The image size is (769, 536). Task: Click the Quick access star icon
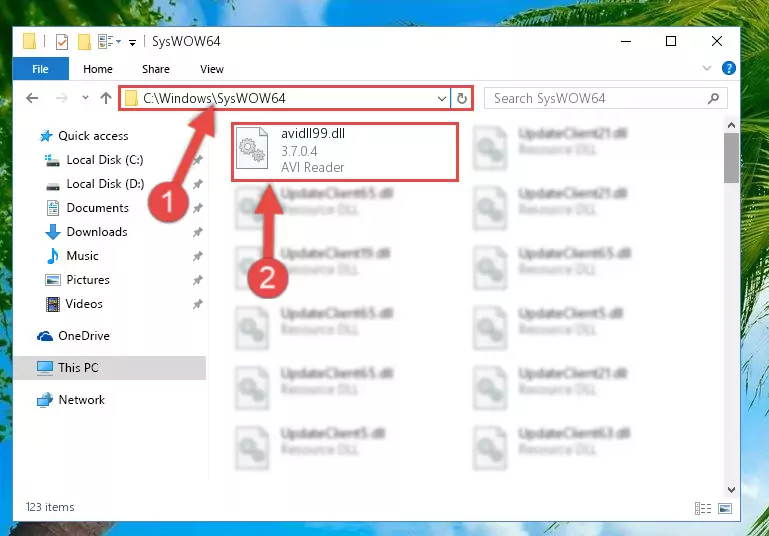click(46, 136)
